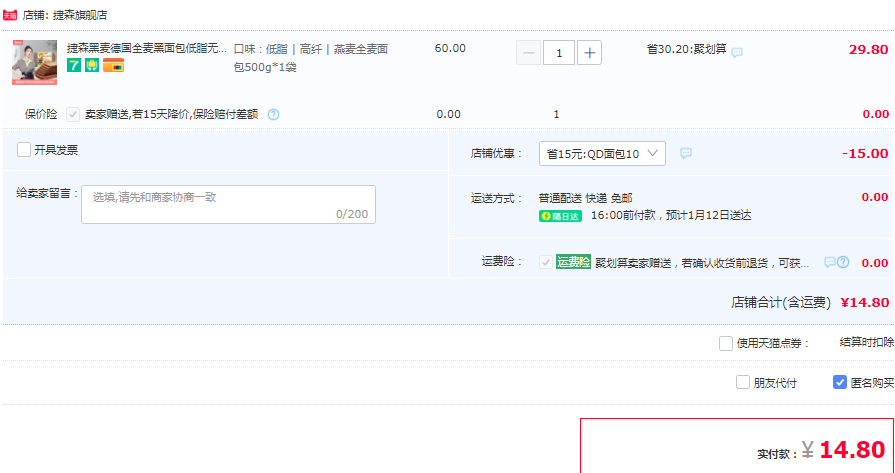Click the quantity input field
The height and width of the screenshot is (473, 895).
pyautogui.click(x=559, y=53)
